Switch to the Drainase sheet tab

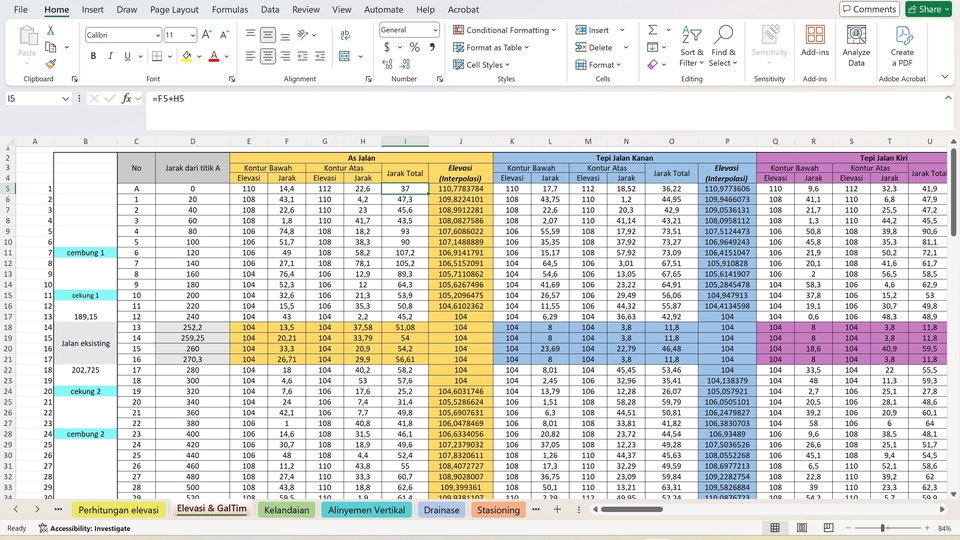[x=441, y=510]
